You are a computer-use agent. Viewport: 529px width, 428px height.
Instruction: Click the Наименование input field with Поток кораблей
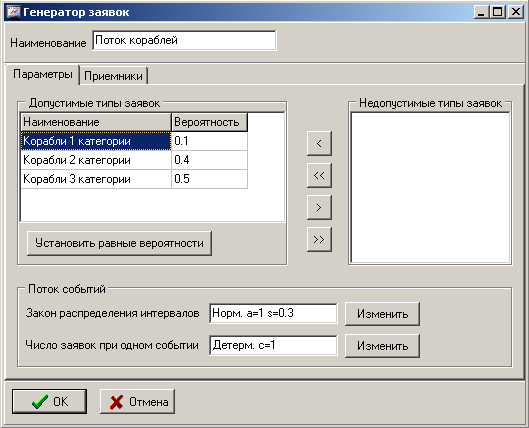click(184, 40)
